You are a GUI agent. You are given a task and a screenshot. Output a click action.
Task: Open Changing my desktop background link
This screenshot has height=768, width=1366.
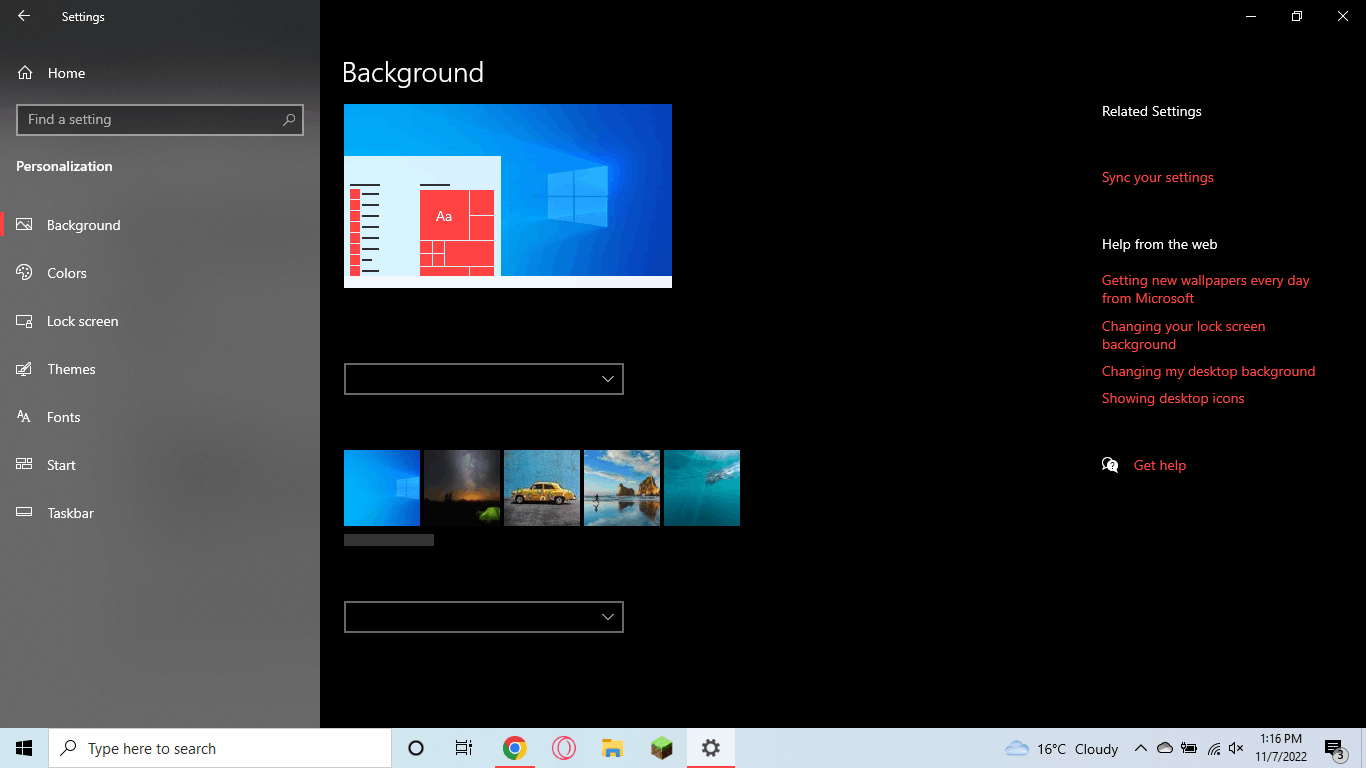click(x=1208, y=371)
